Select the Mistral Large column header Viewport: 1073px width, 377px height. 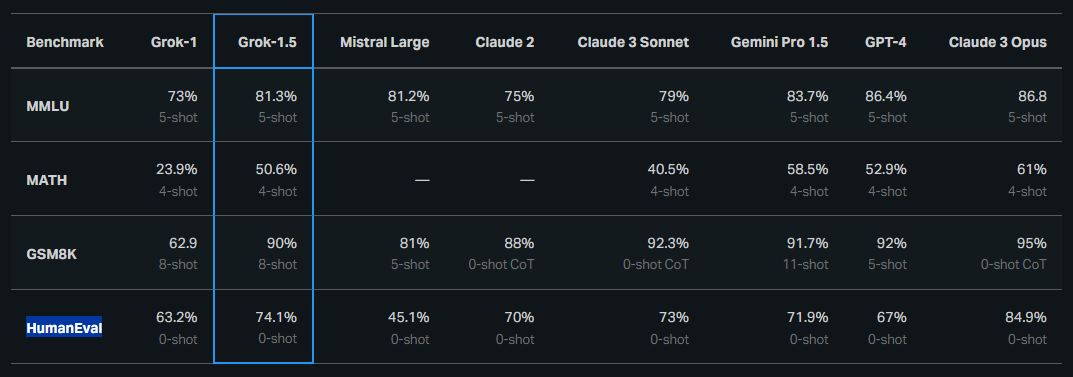click(385, 42)
